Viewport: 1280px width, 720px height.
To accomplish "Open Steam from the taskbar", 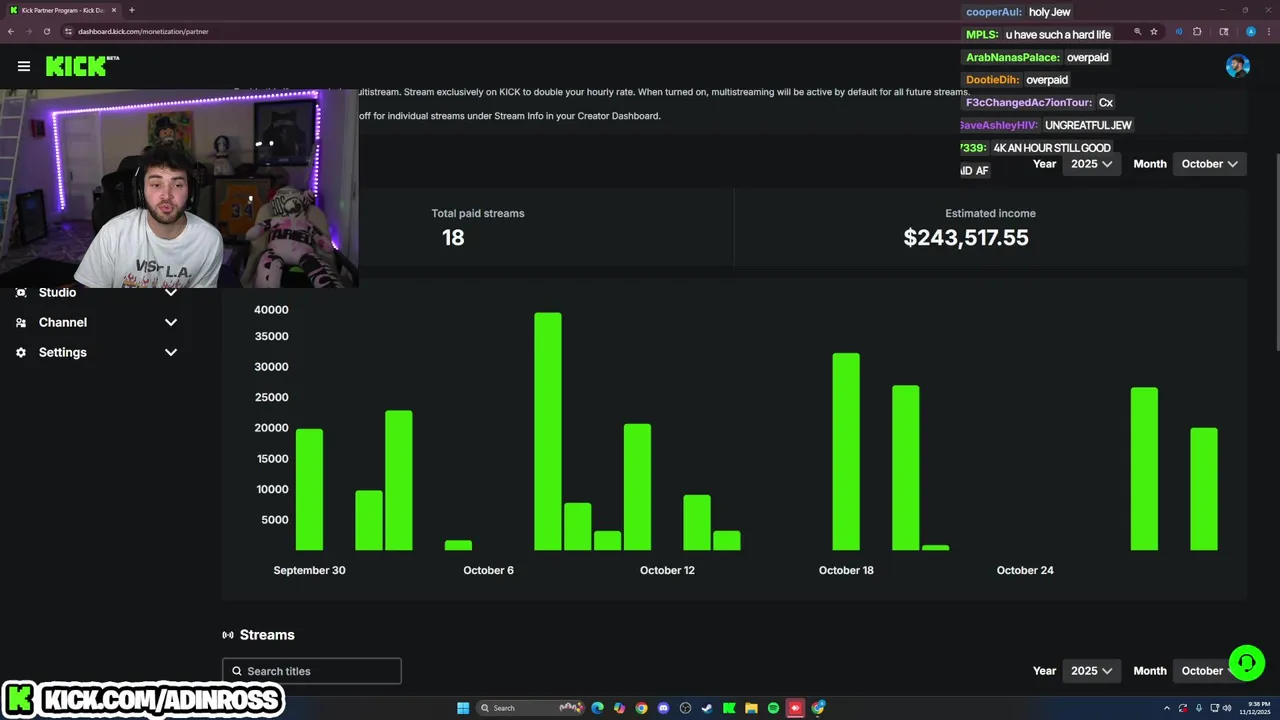I will click(x=707, y=708).
